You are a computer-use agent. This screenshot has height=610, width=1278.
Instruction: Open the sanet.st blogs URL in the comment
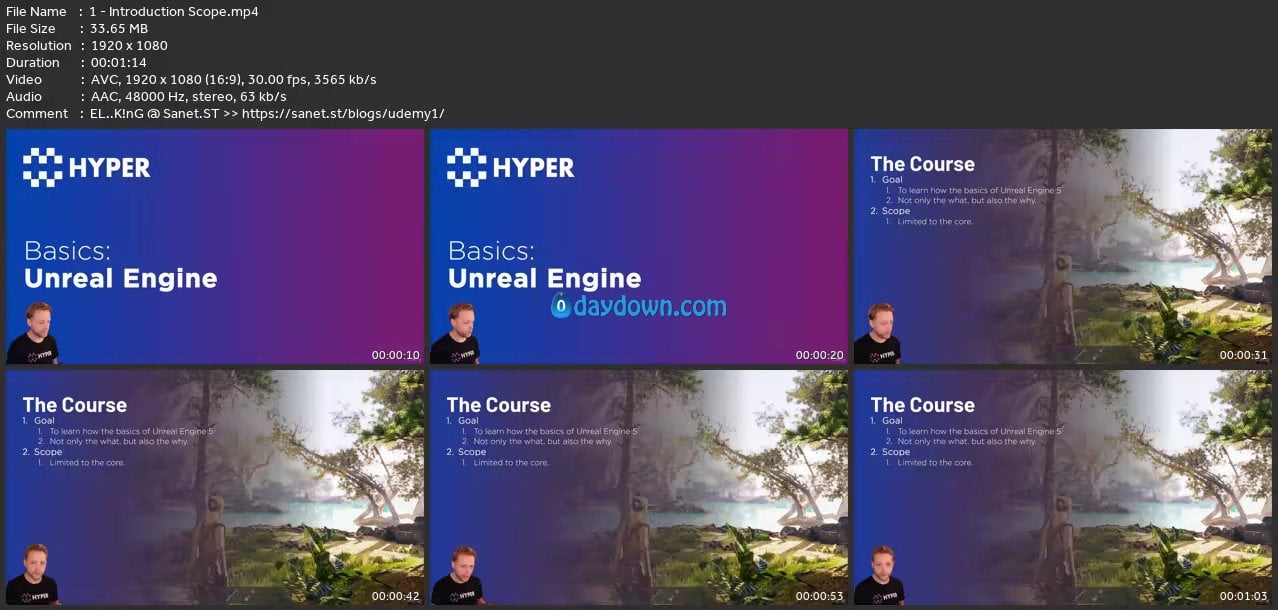click(343, 114)
